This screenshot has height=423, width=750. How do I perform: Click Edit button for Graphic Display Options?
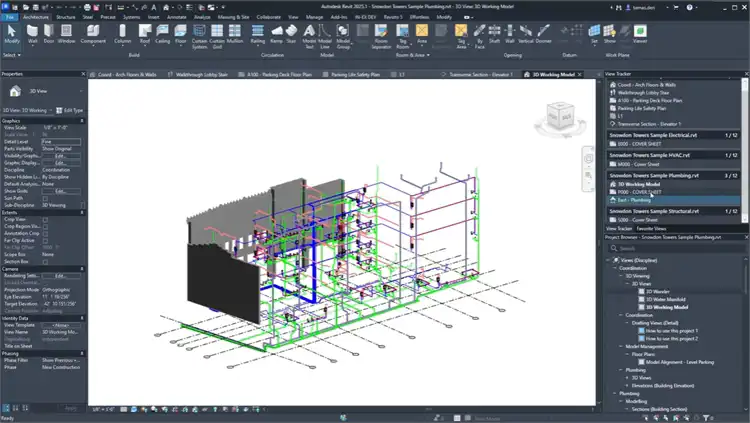[x=61, y=163]
